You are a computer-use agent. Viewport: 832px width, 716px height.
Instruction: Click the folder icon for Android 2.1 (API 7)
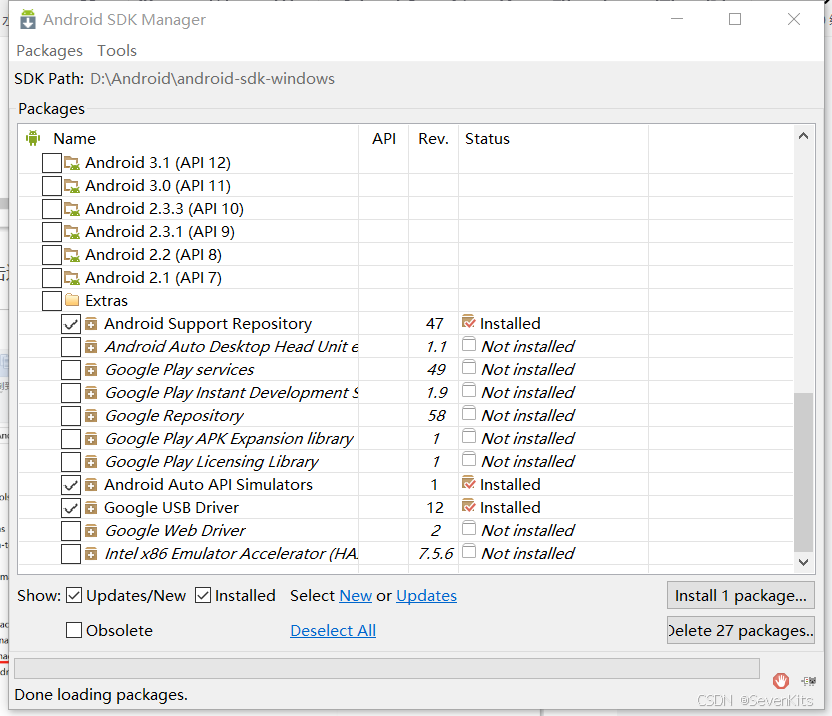coord(72,278)
